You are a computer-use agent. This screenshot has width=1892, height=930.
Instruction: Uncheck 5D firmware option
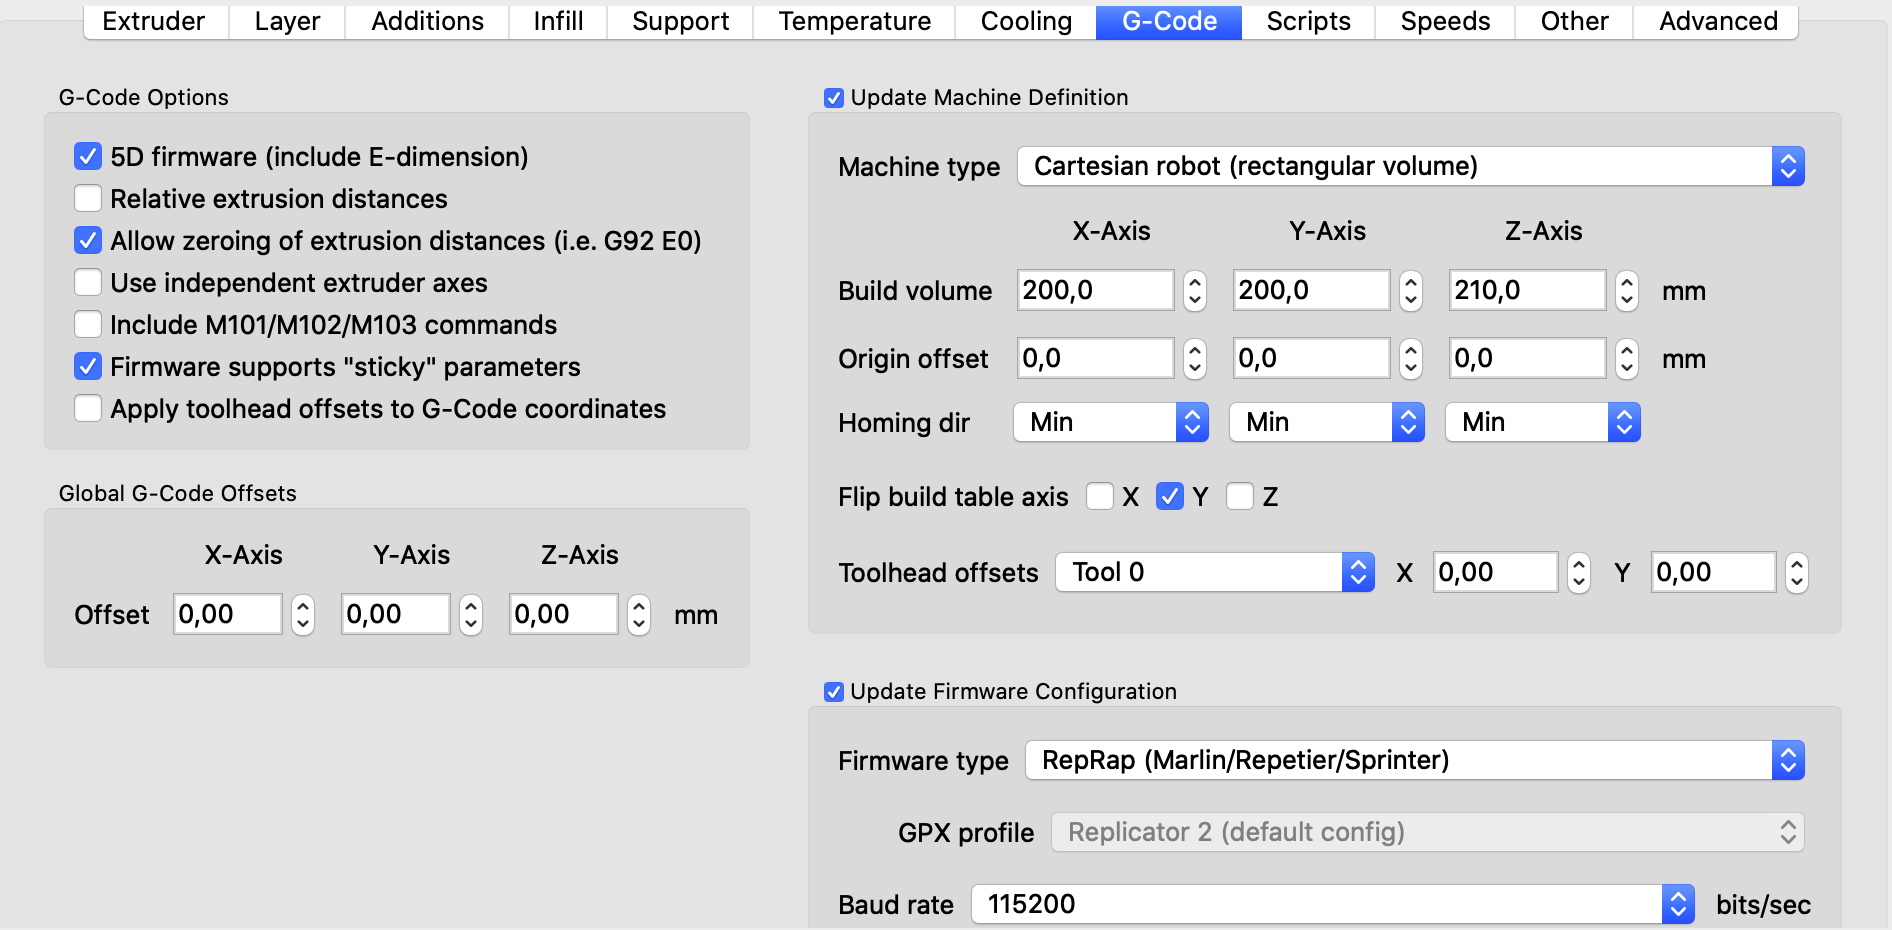(88, 157)
